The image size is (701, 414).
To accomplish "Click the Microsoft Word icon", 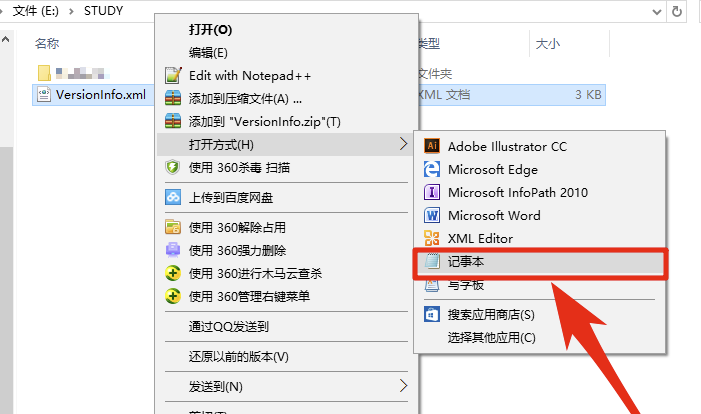I will 432,215.
